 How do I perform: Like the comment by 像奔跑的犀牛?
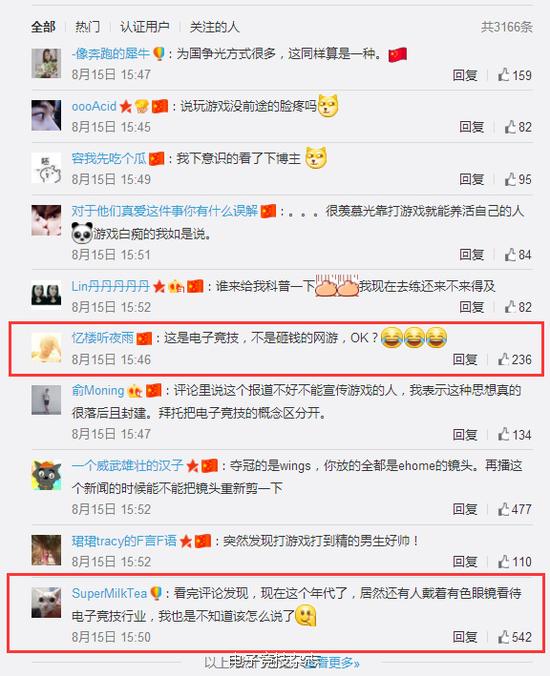pyautogui.click(x=514, y=75)
